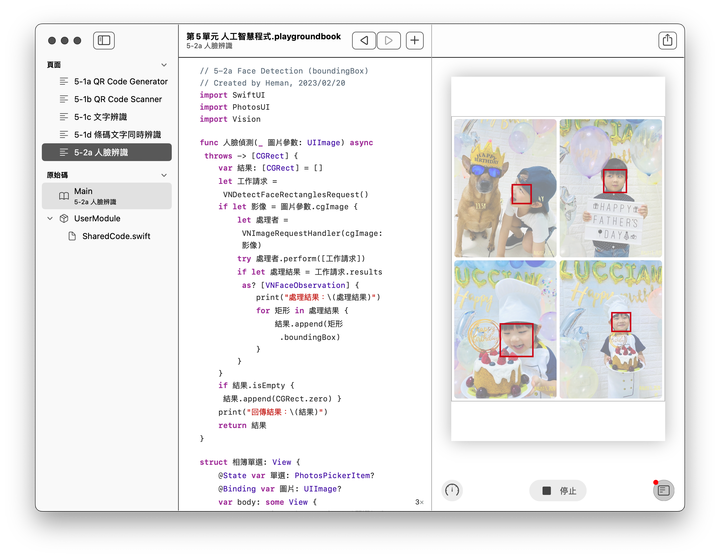The image size is (720, 558).
Task: Click the 3× indicator in editor
Action: (x=419, y=502)
